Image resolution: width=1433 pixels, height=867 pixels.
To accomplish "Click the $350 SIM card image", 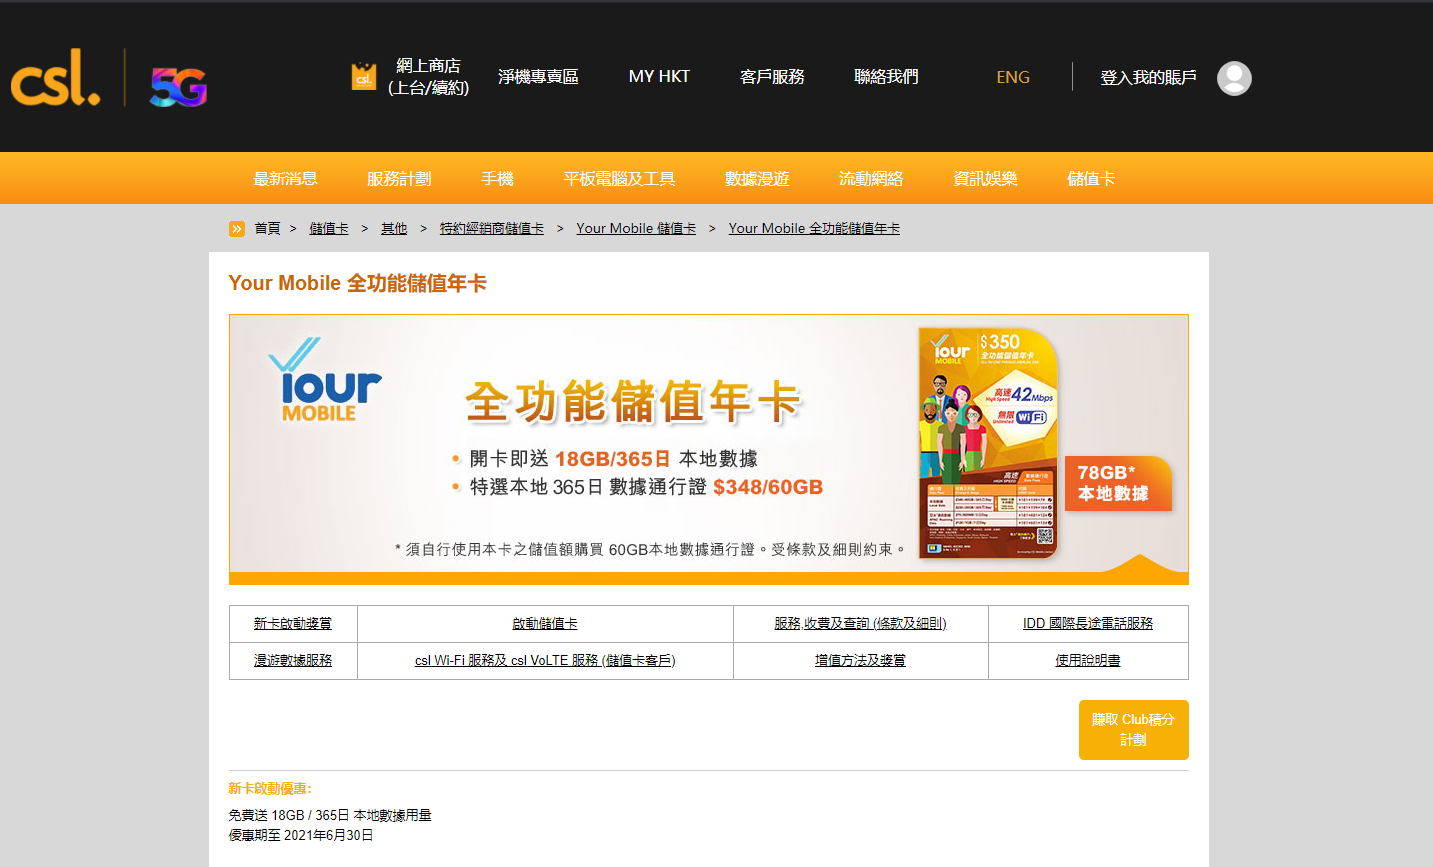I will pyautogui.click(x=988, y=443).
